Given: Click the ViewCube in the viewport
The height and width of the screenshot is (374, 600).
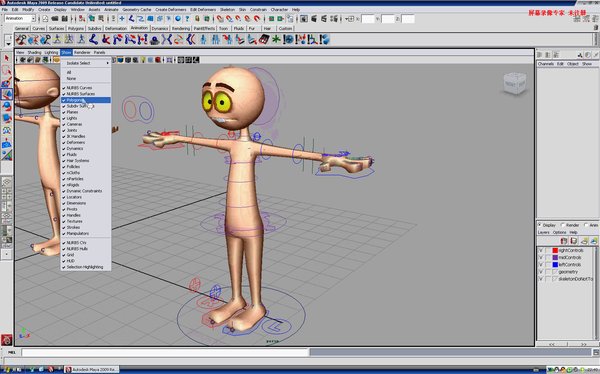Looking at the screenshot, I should point(515,83).
